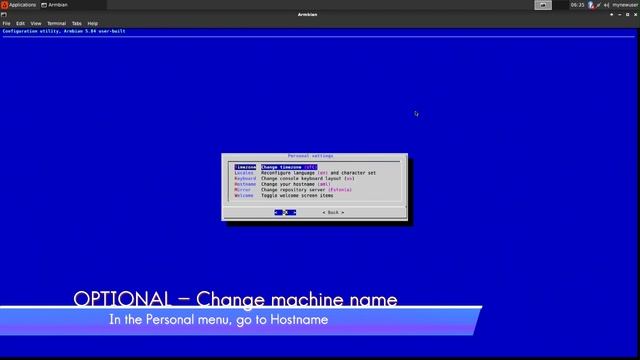Open the View menu
640x360 pixels.
[36, 24]
